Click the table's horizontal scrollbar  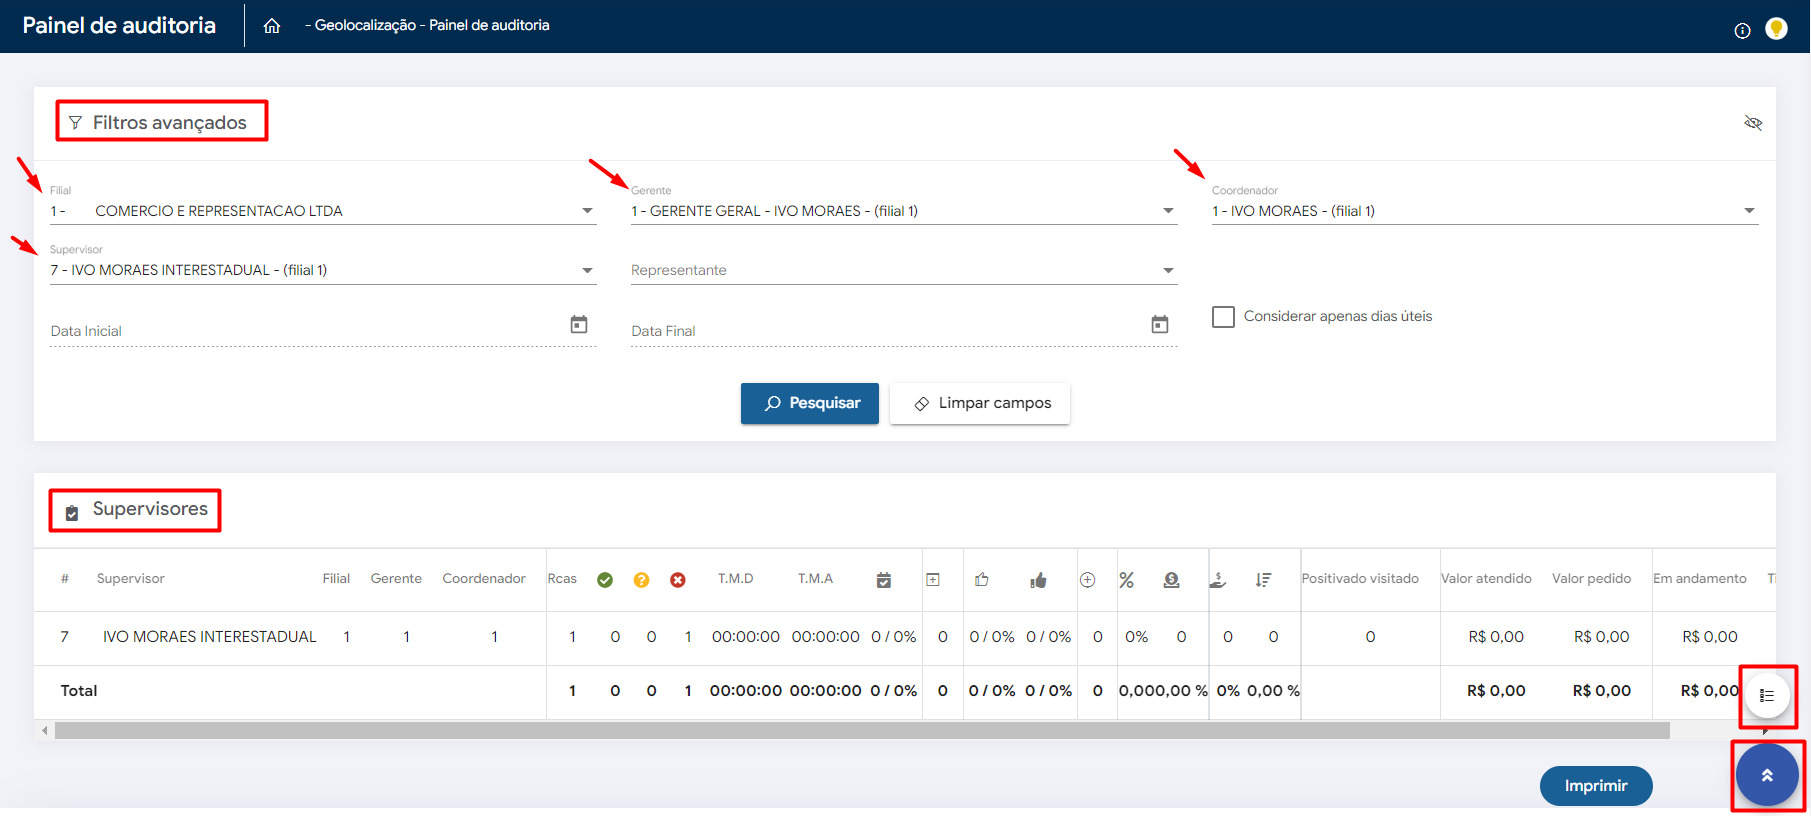point(860,731)
